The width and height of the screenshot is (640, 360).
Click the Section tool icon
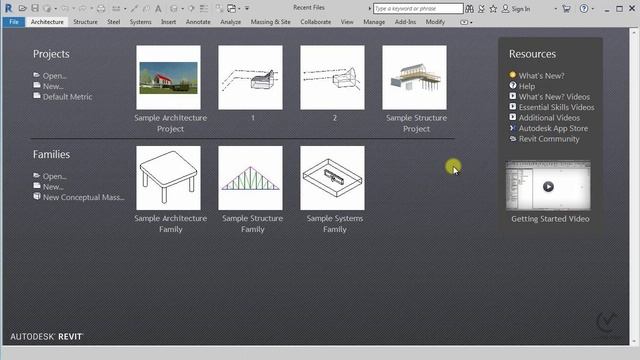point(191,9)
